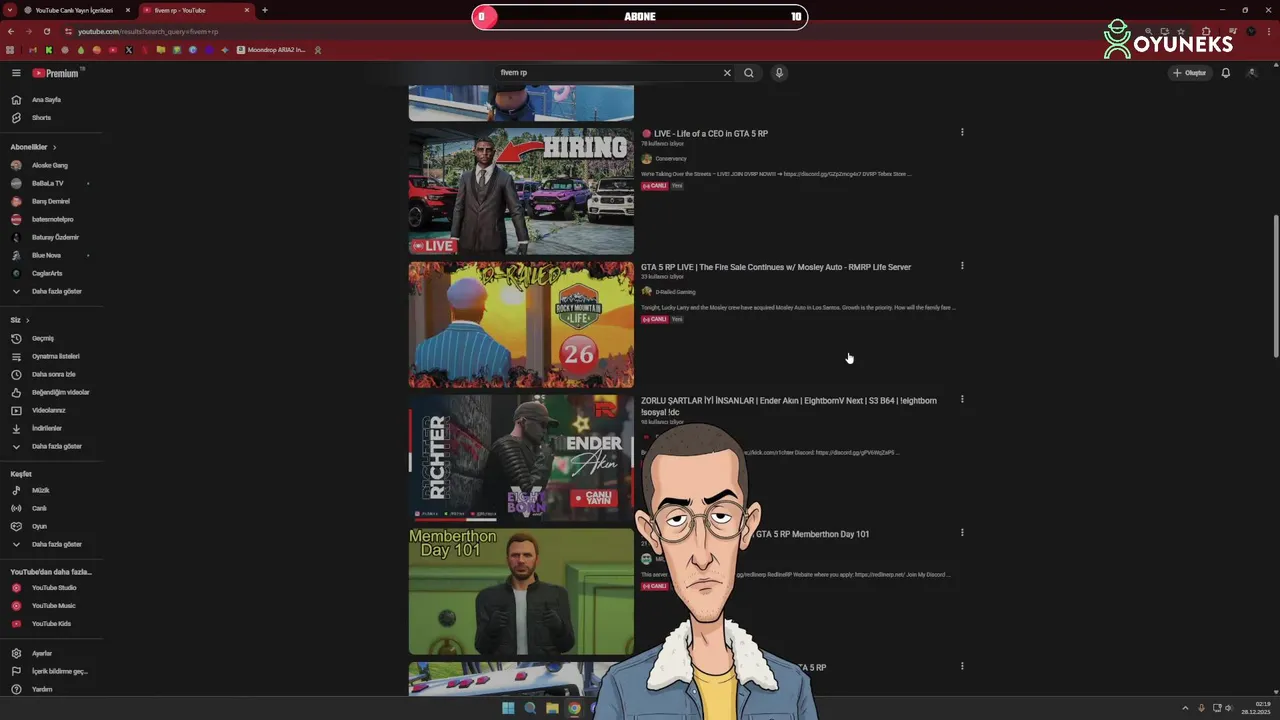The image size is (1280, 720).
Task: Open Blue Nova channel
Action: tap(46, 255)
